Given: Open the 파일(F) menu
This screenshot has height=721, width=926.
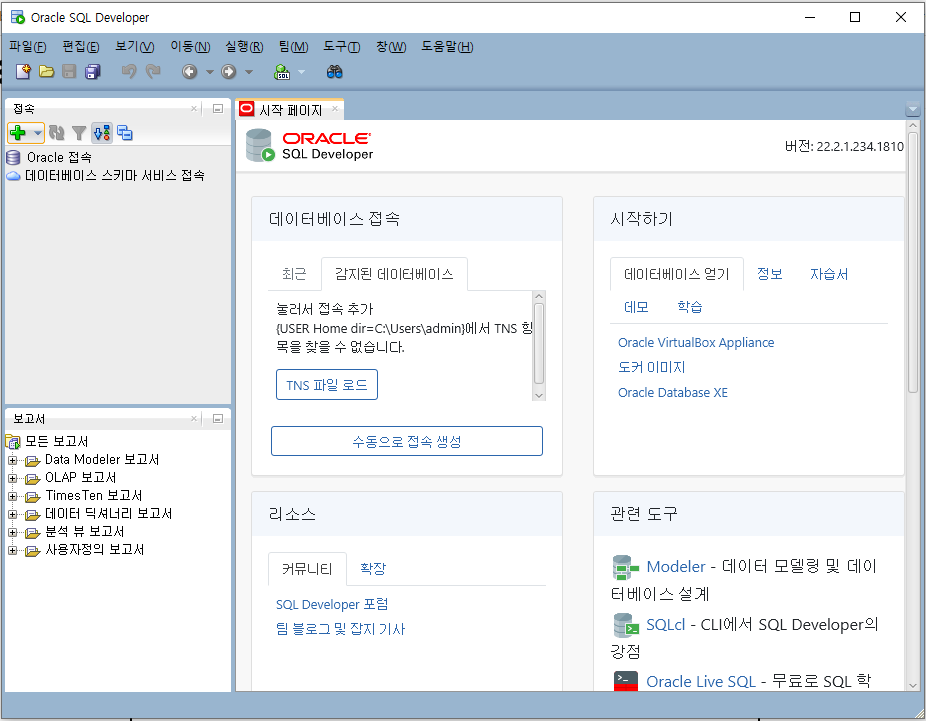Looking at the screenshot, I should 28,47.
